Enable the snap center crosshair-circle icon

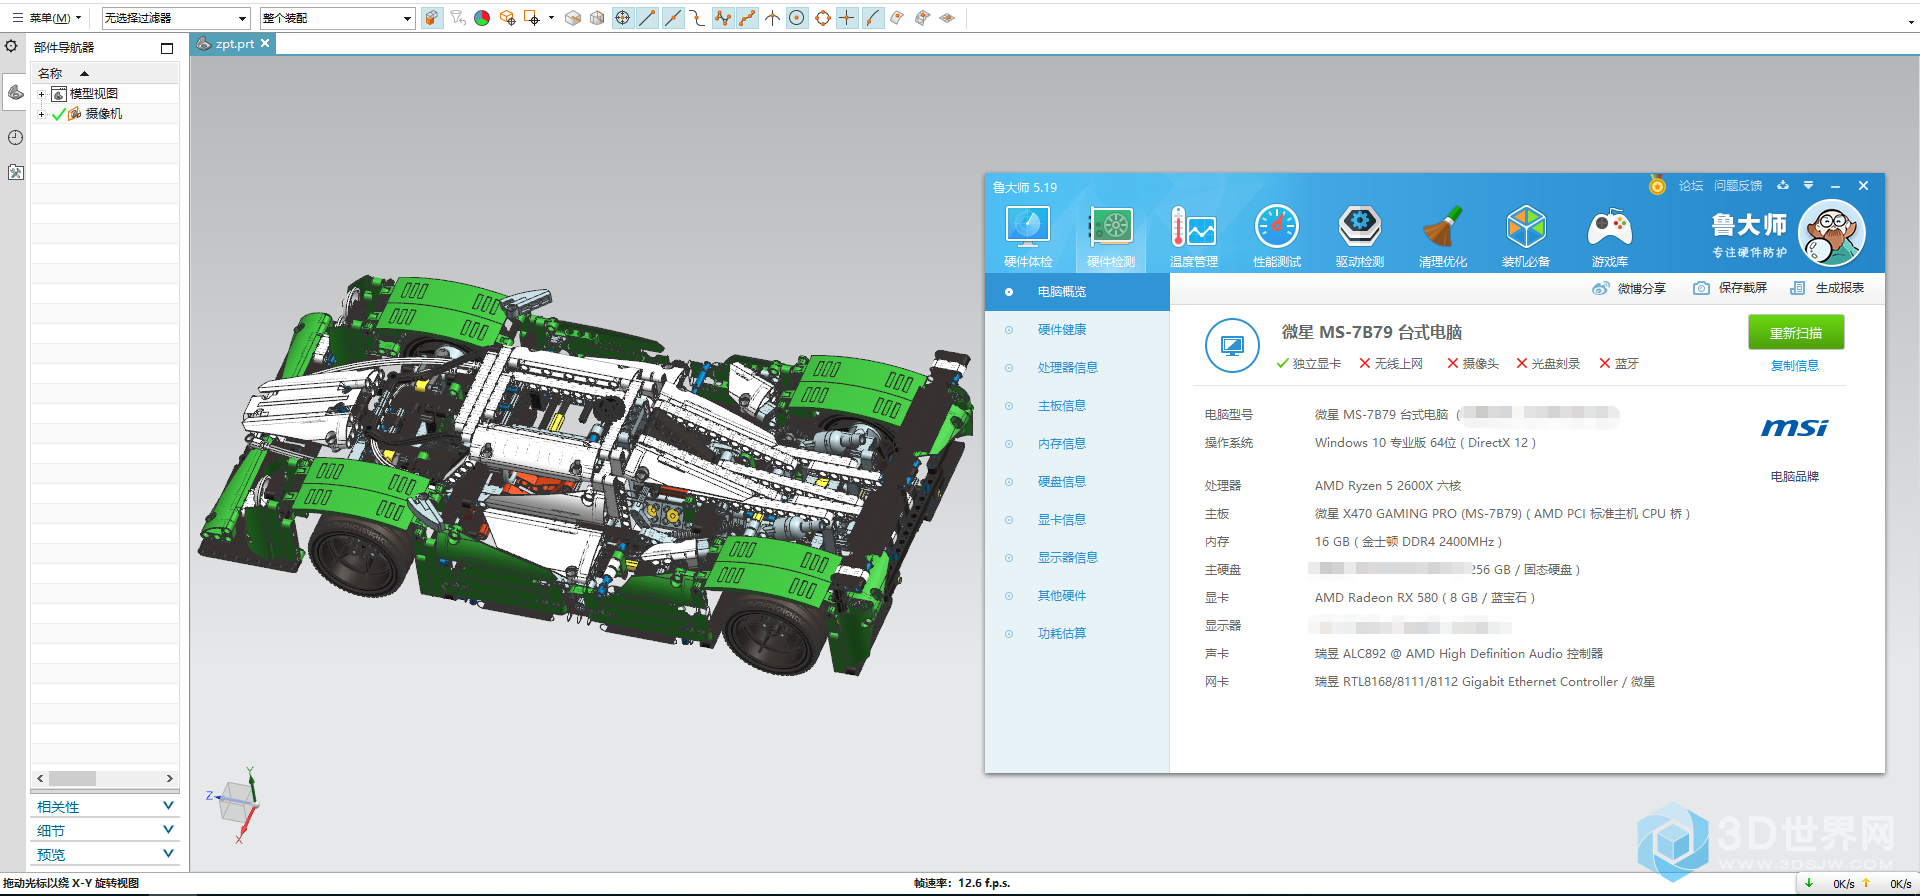(x=623, y=18)
